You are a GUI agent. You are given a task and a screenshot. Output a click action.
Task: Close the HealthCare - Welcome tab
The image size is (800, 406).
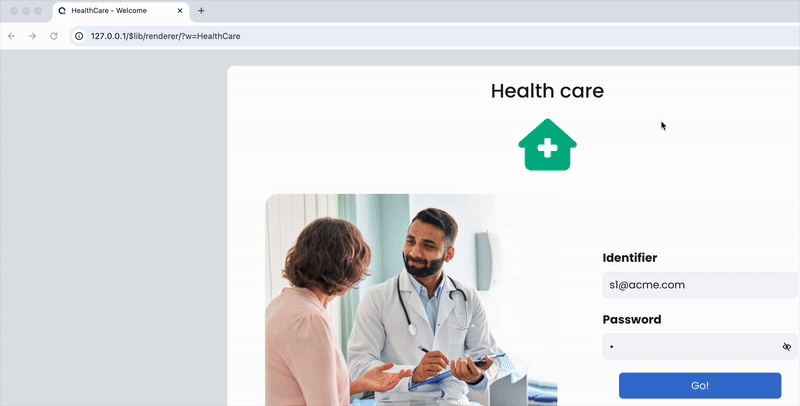(180, 11)
